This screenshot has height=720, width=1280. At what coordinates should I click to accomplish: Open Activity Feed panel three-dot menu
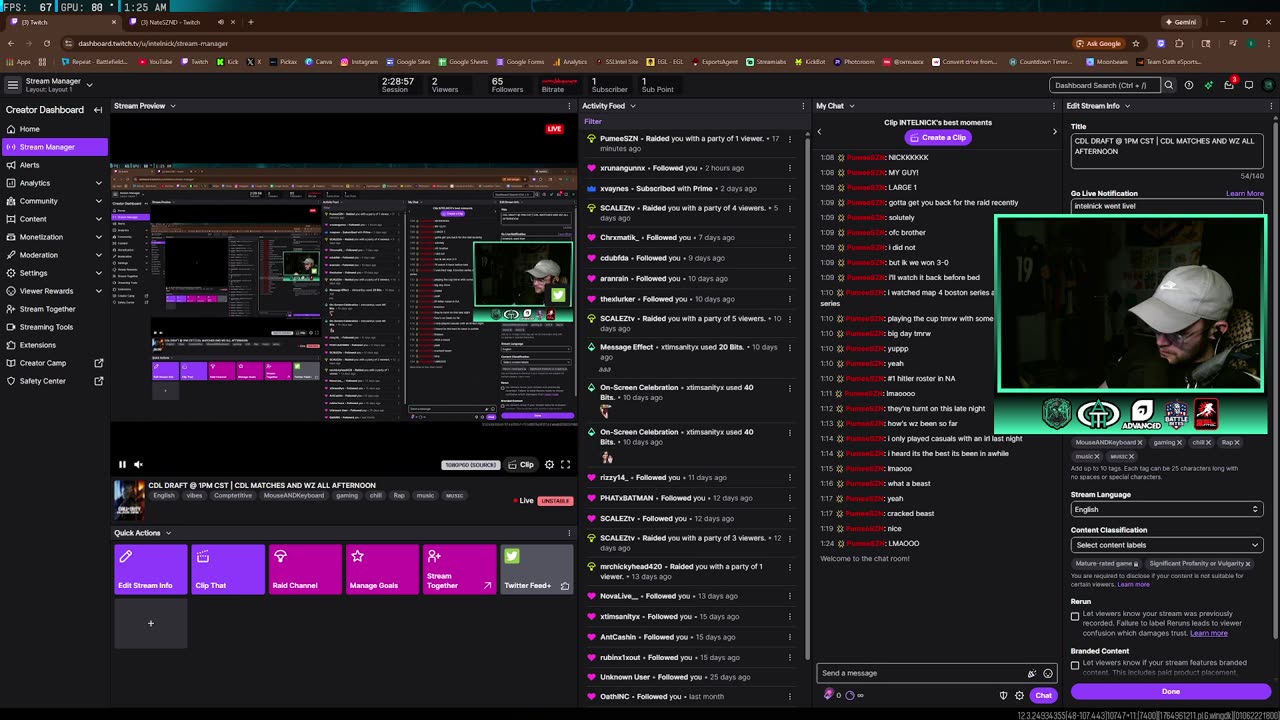point(802,106)
